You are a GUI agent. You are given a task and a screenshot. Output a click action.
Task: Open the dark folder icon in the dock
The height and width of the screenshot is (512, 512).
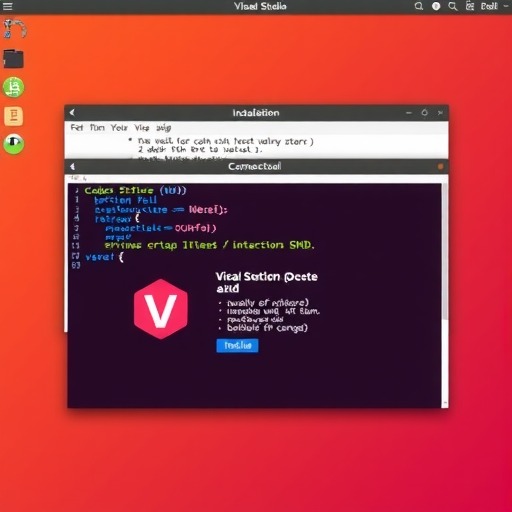pos(13,59)
